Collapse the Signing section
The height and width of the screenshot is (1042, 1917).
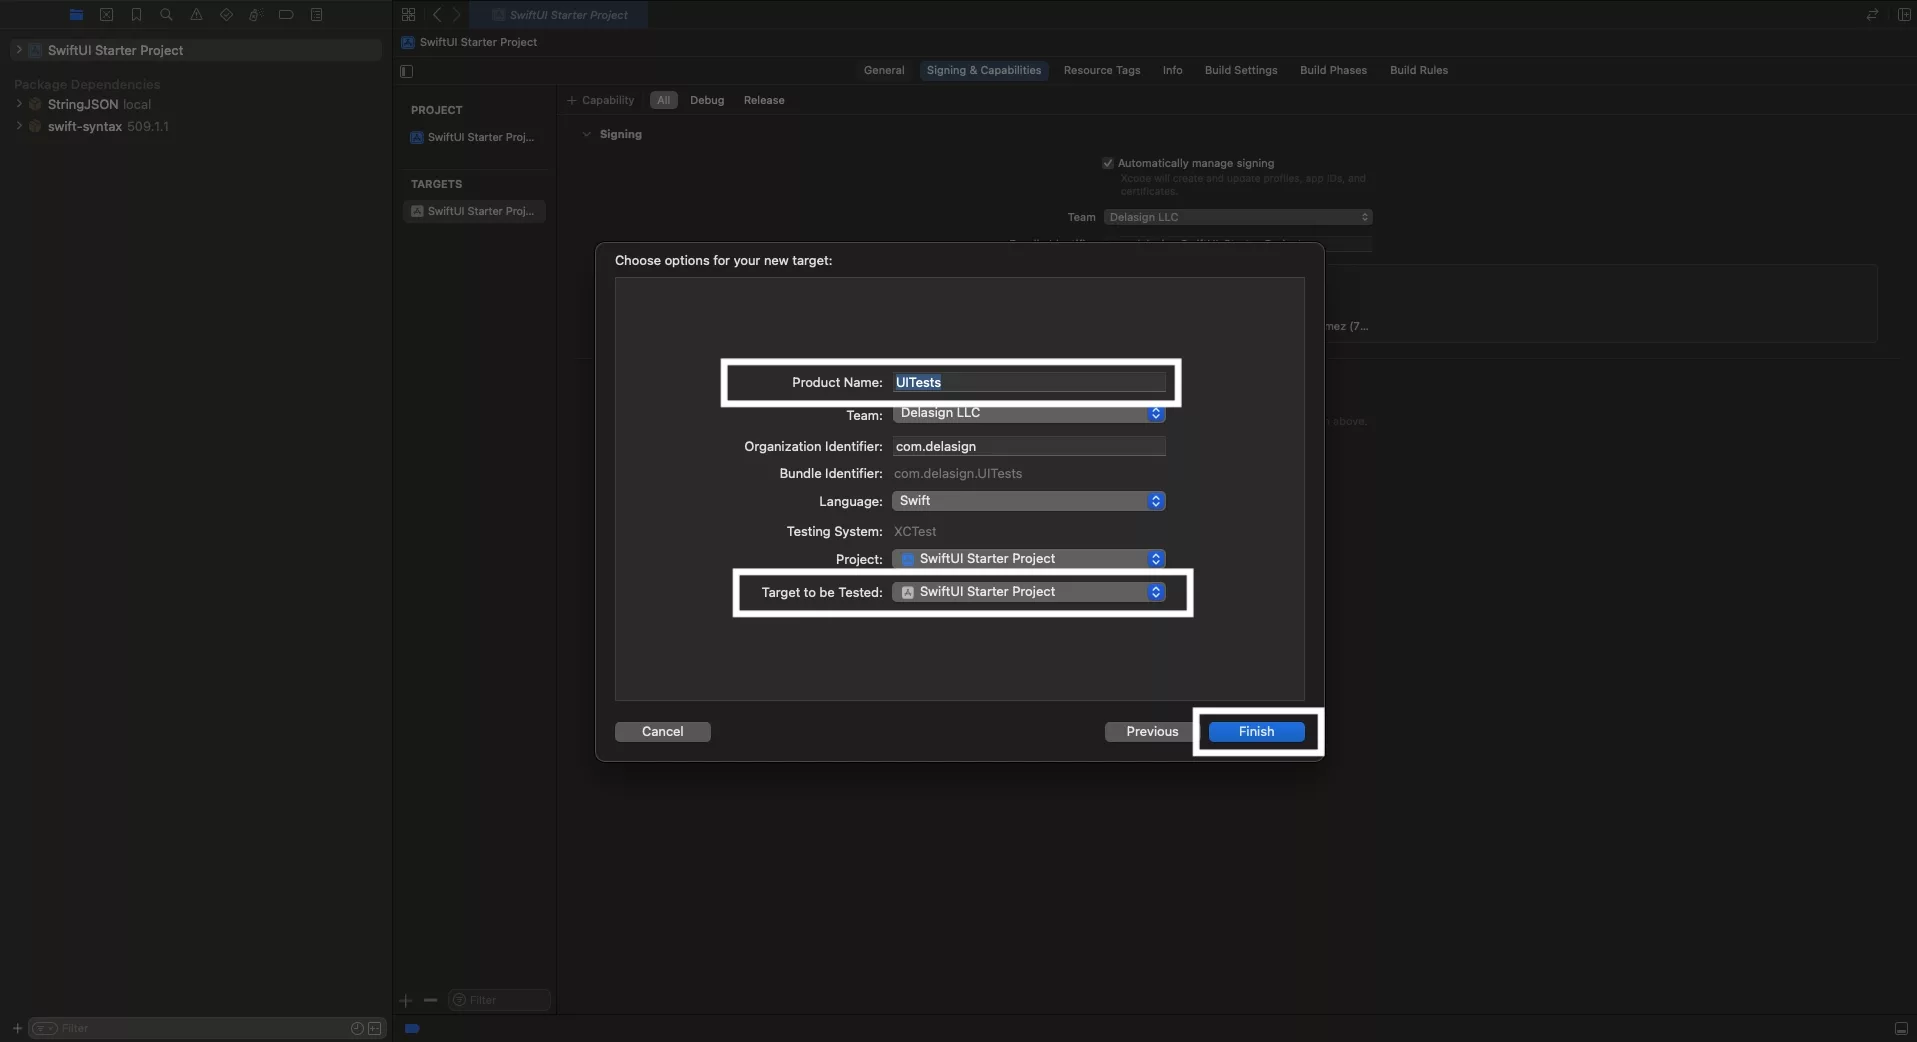coord(586,134)
